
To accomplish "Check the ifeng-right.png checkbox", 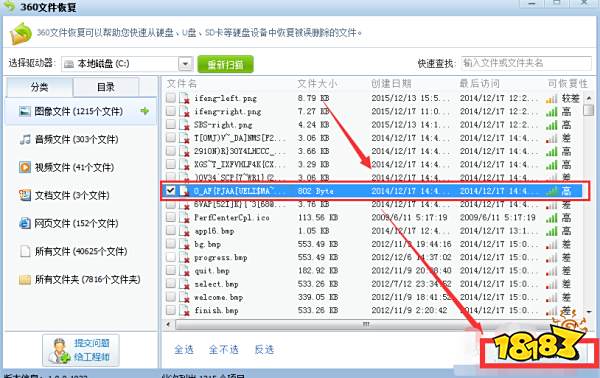I will point(171,111).
